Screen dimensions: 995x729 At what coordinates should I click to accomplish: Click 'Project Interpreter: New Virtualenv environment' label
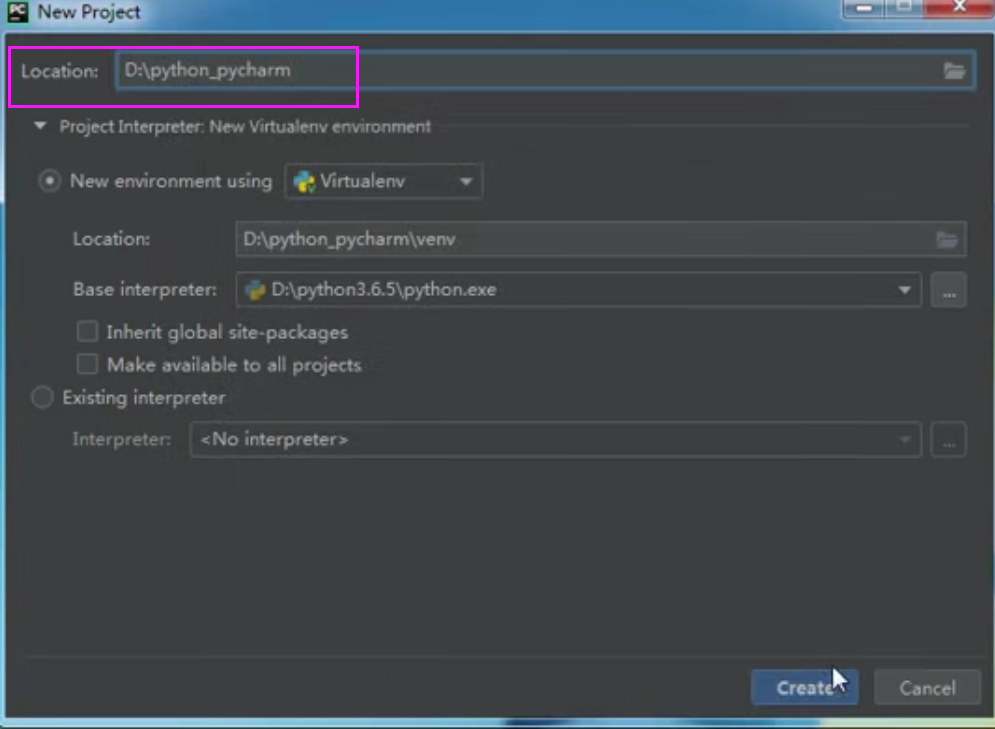245,127
